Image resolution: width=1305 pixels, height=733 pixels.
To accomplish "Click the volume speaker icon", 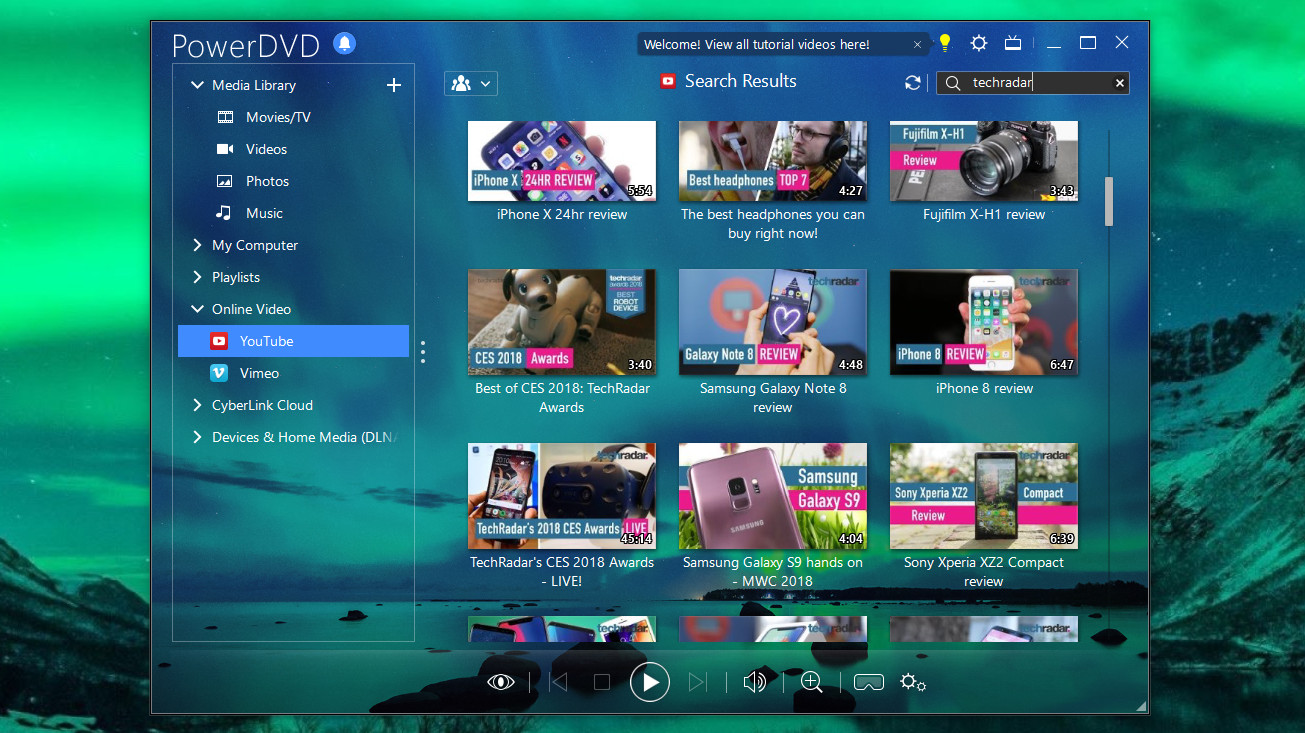I will coord(755,682).
